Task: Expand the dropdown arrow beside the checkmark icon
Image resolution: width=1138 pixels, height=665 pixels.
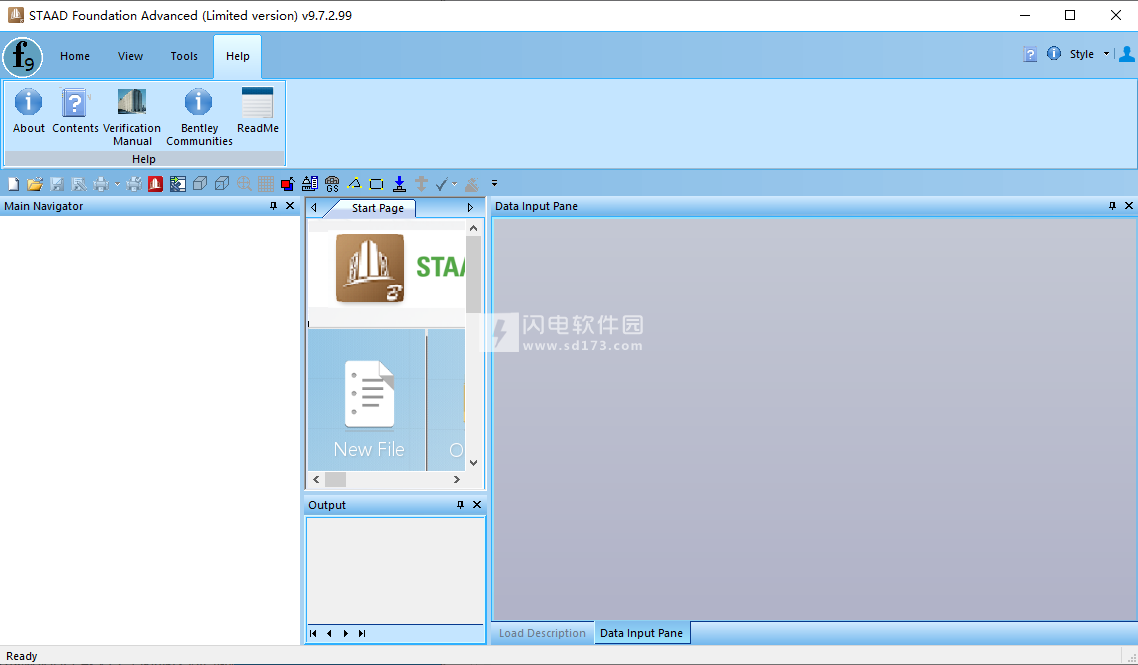Action: (455, 184)
